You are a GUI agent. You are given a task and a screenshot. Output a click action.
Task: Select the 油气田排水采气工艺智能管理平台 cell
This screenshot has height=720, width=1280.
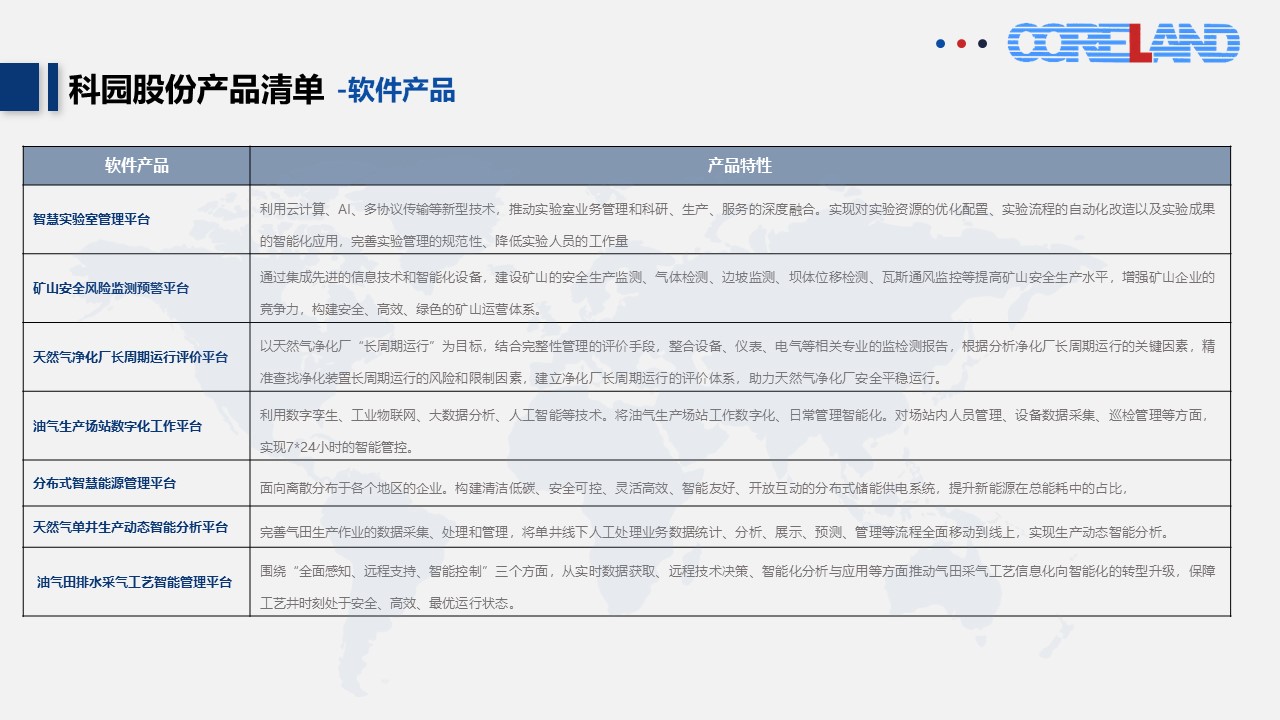(x=137, y=581)
